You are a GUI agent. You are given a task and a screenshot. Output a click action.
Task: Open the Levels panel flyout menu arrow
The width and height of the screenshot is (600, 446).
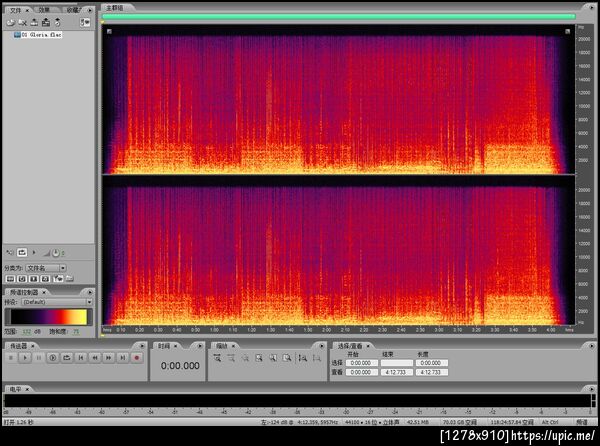pos(592,389)
